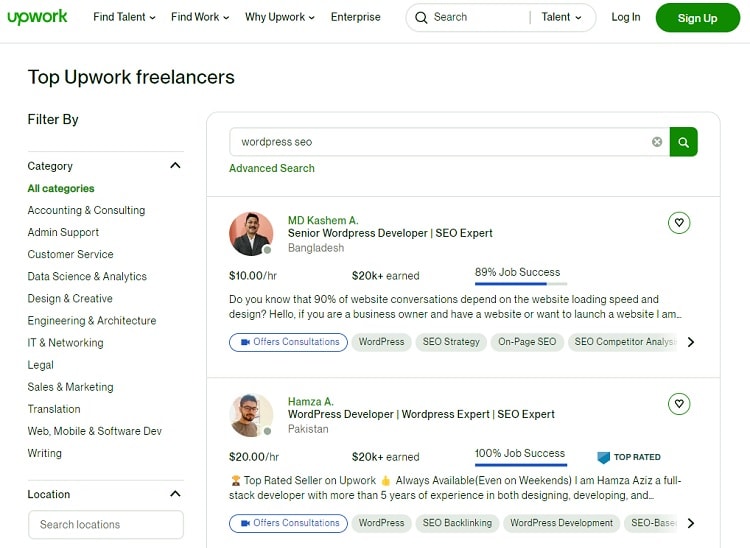The width and height of the screenshot is (750, 548).
Task: Show more skill tags for Hamza A.
Action: coord(691,523)
